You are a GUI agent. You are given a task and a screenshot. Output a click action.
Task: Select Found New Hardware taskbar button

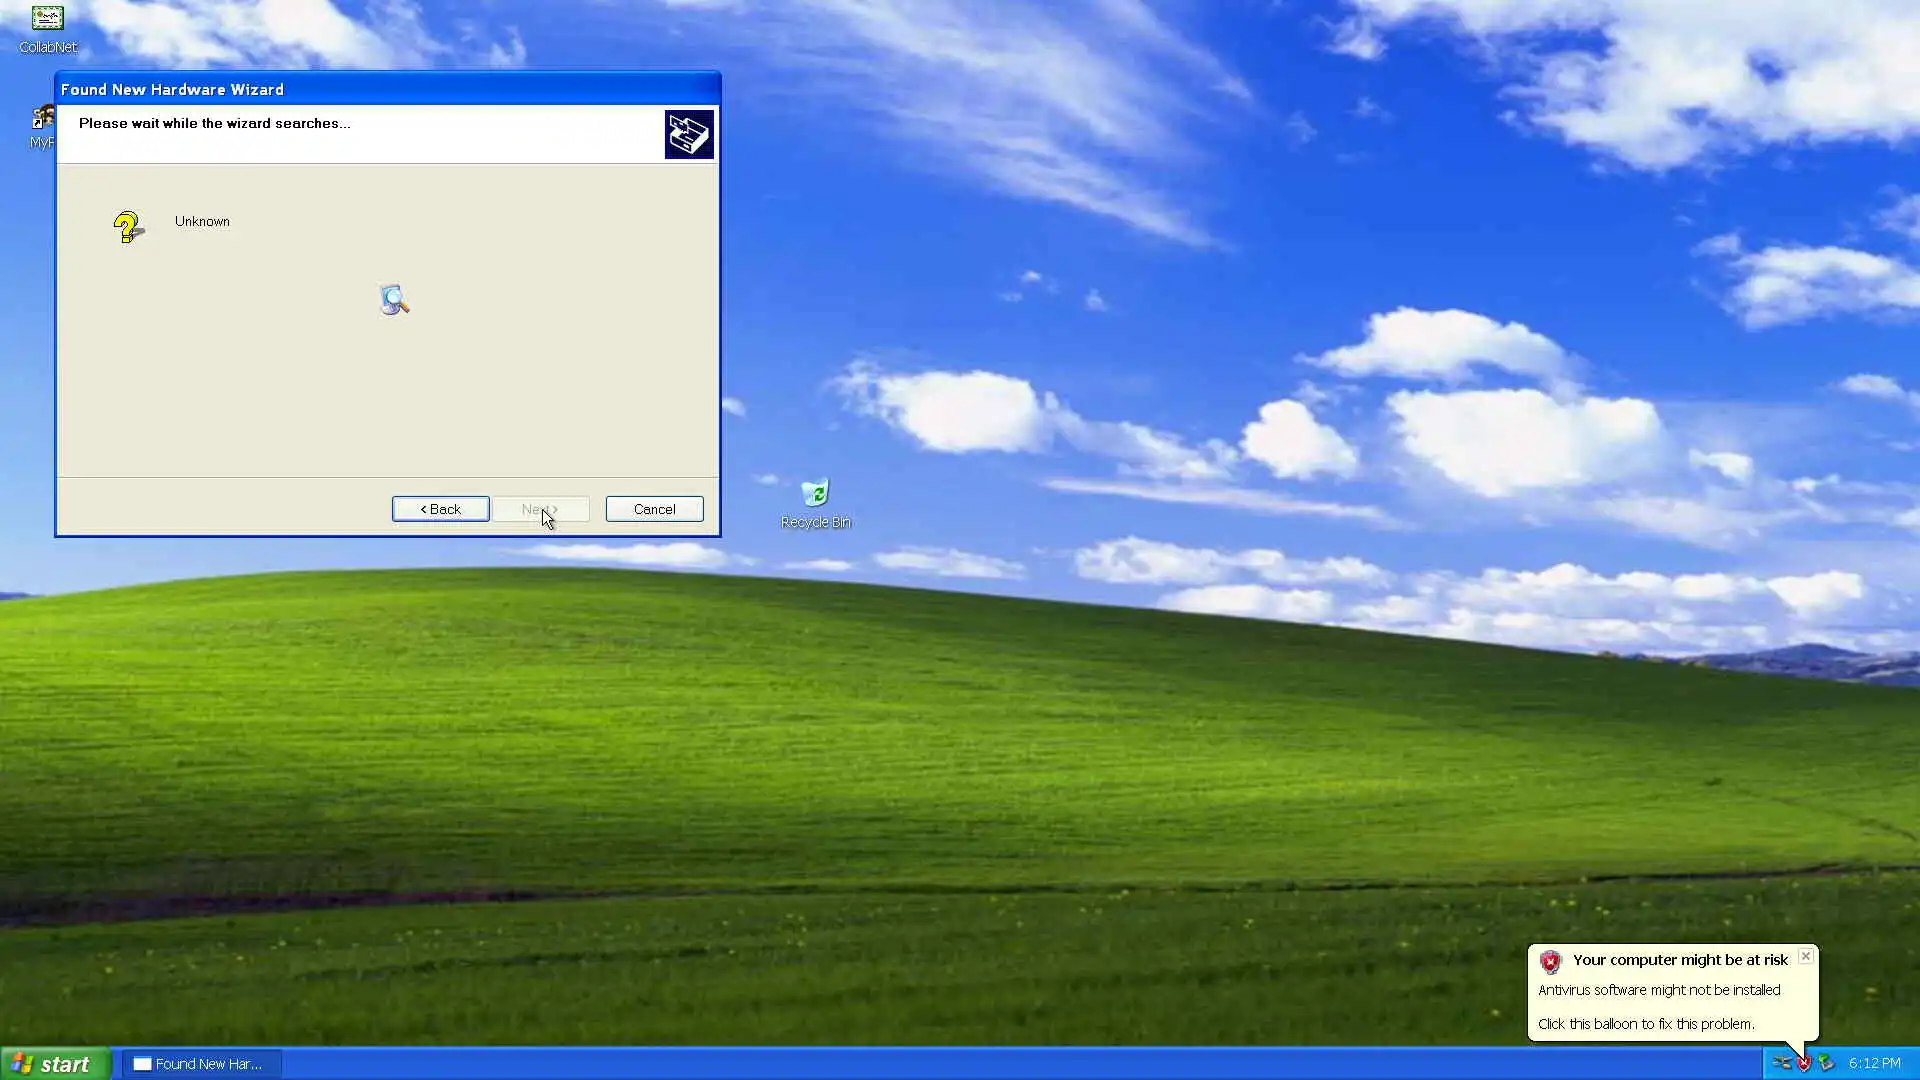coord(200,1064)
